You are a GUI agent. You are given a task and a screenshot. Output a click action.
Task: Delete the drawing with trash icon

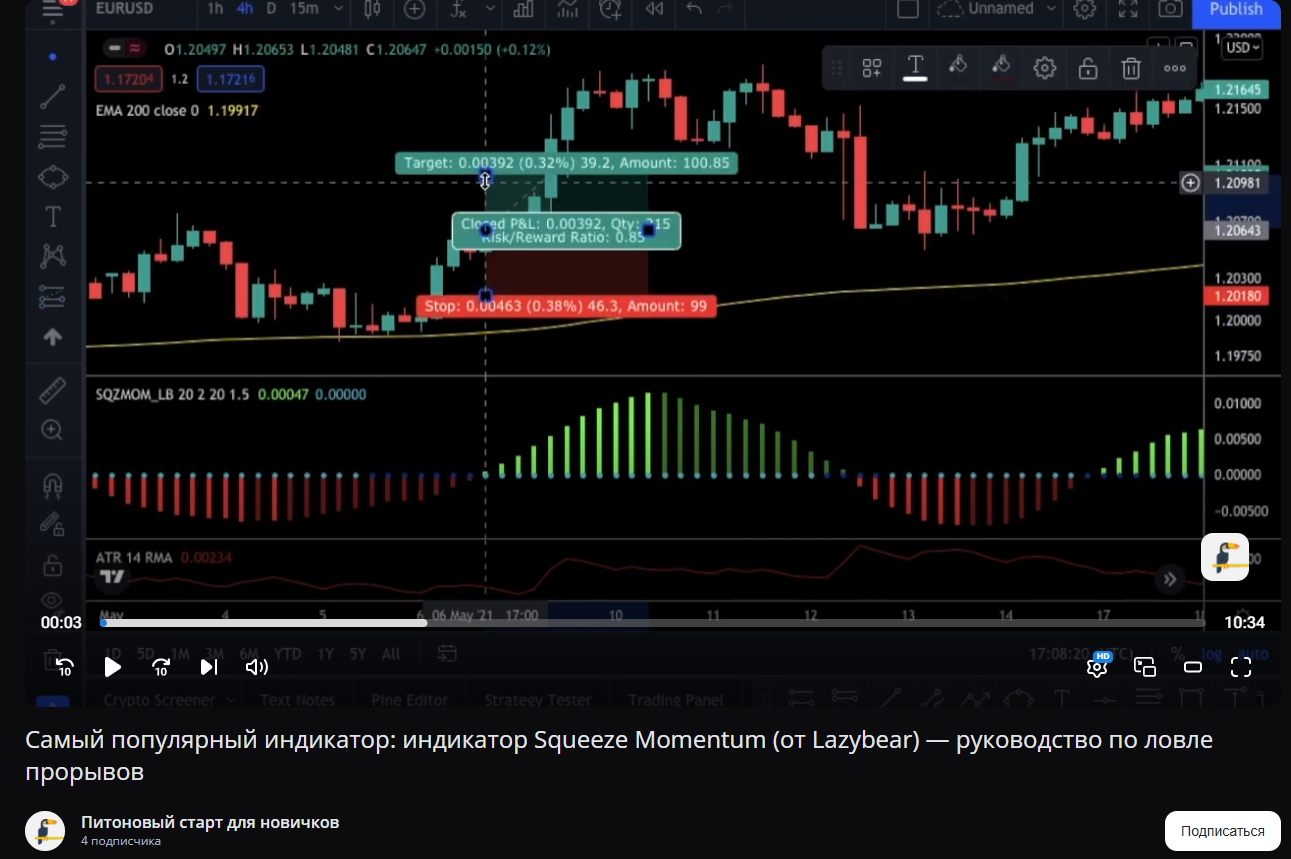[x=1131, y=68]
